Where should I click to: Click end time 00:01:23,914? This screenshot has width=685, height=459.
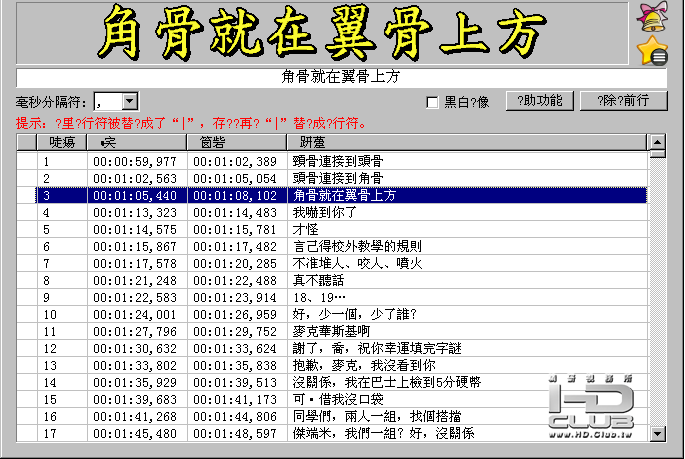click(x=235, y=298)
